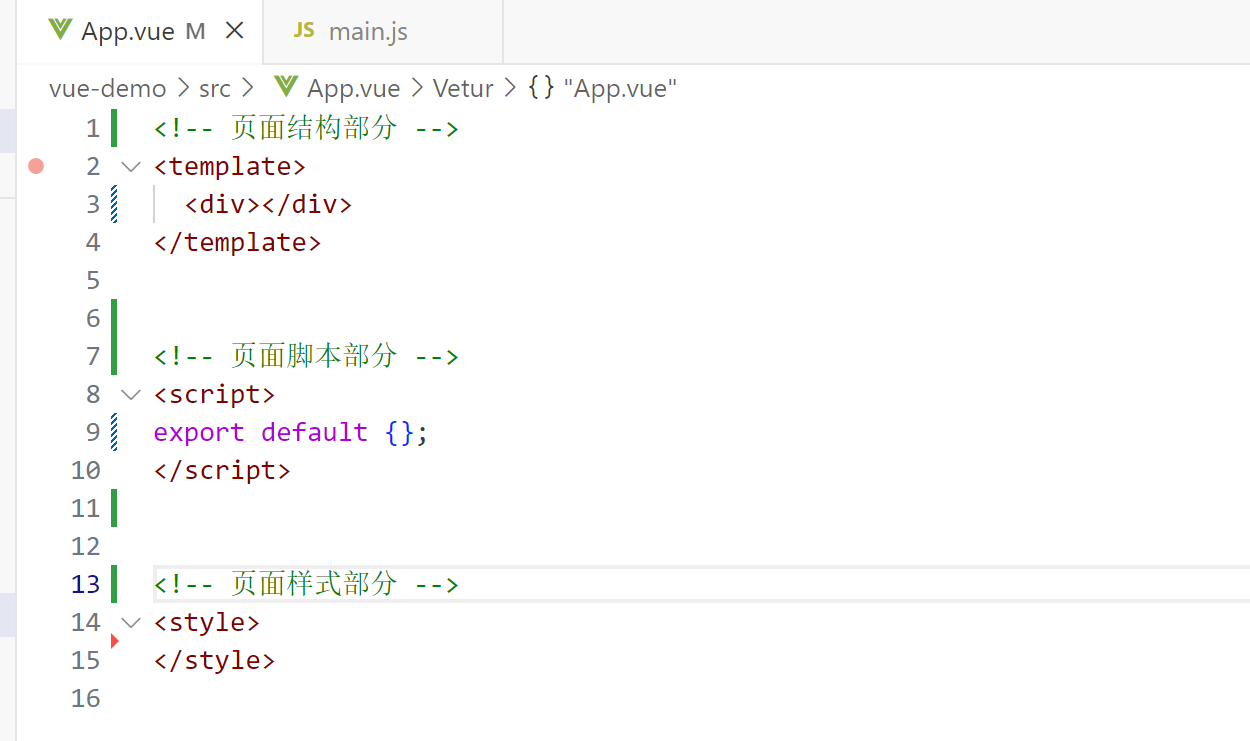The height and width of the screenshot is (741, 1250).
Task: Click the "App.vue" symbol breadcrumb
Action: pos(620,88)
